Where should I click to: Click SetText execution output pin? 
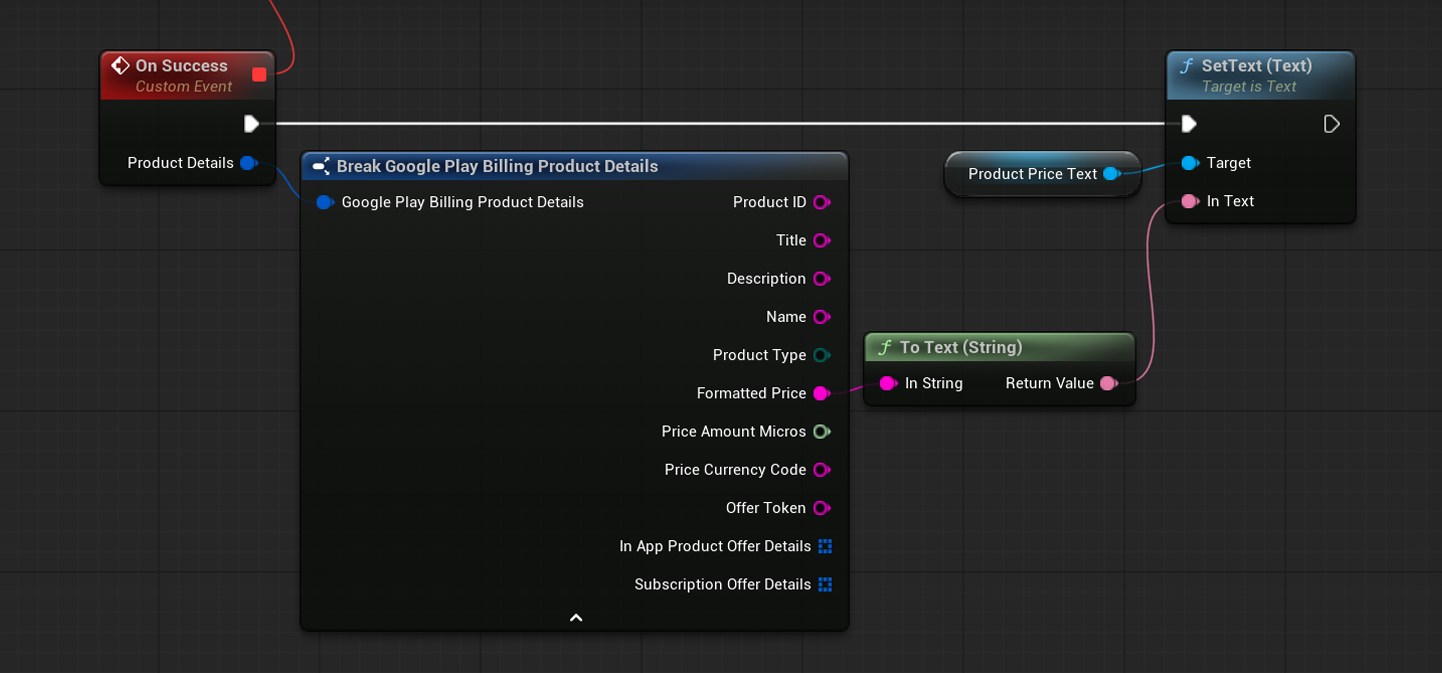tap(1332, 124)
